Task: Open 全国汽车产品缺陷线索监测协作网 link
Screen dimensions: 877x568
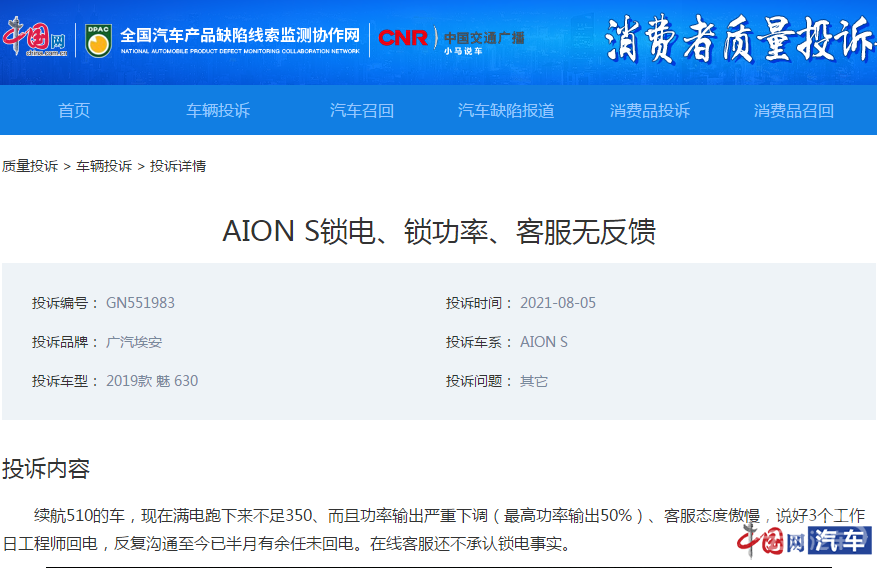Action: 240,40
